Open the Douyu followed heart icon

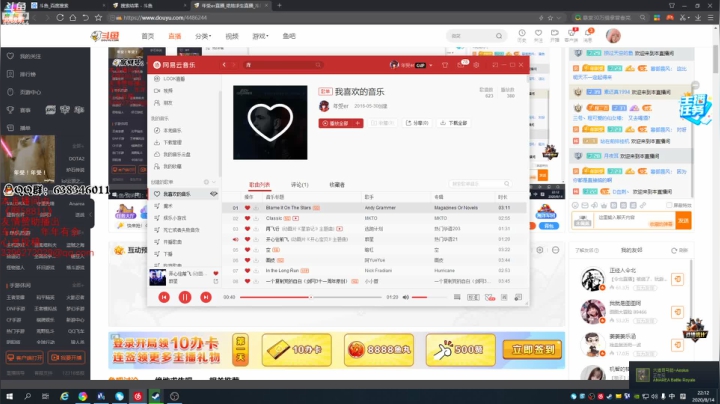(538, 35)
